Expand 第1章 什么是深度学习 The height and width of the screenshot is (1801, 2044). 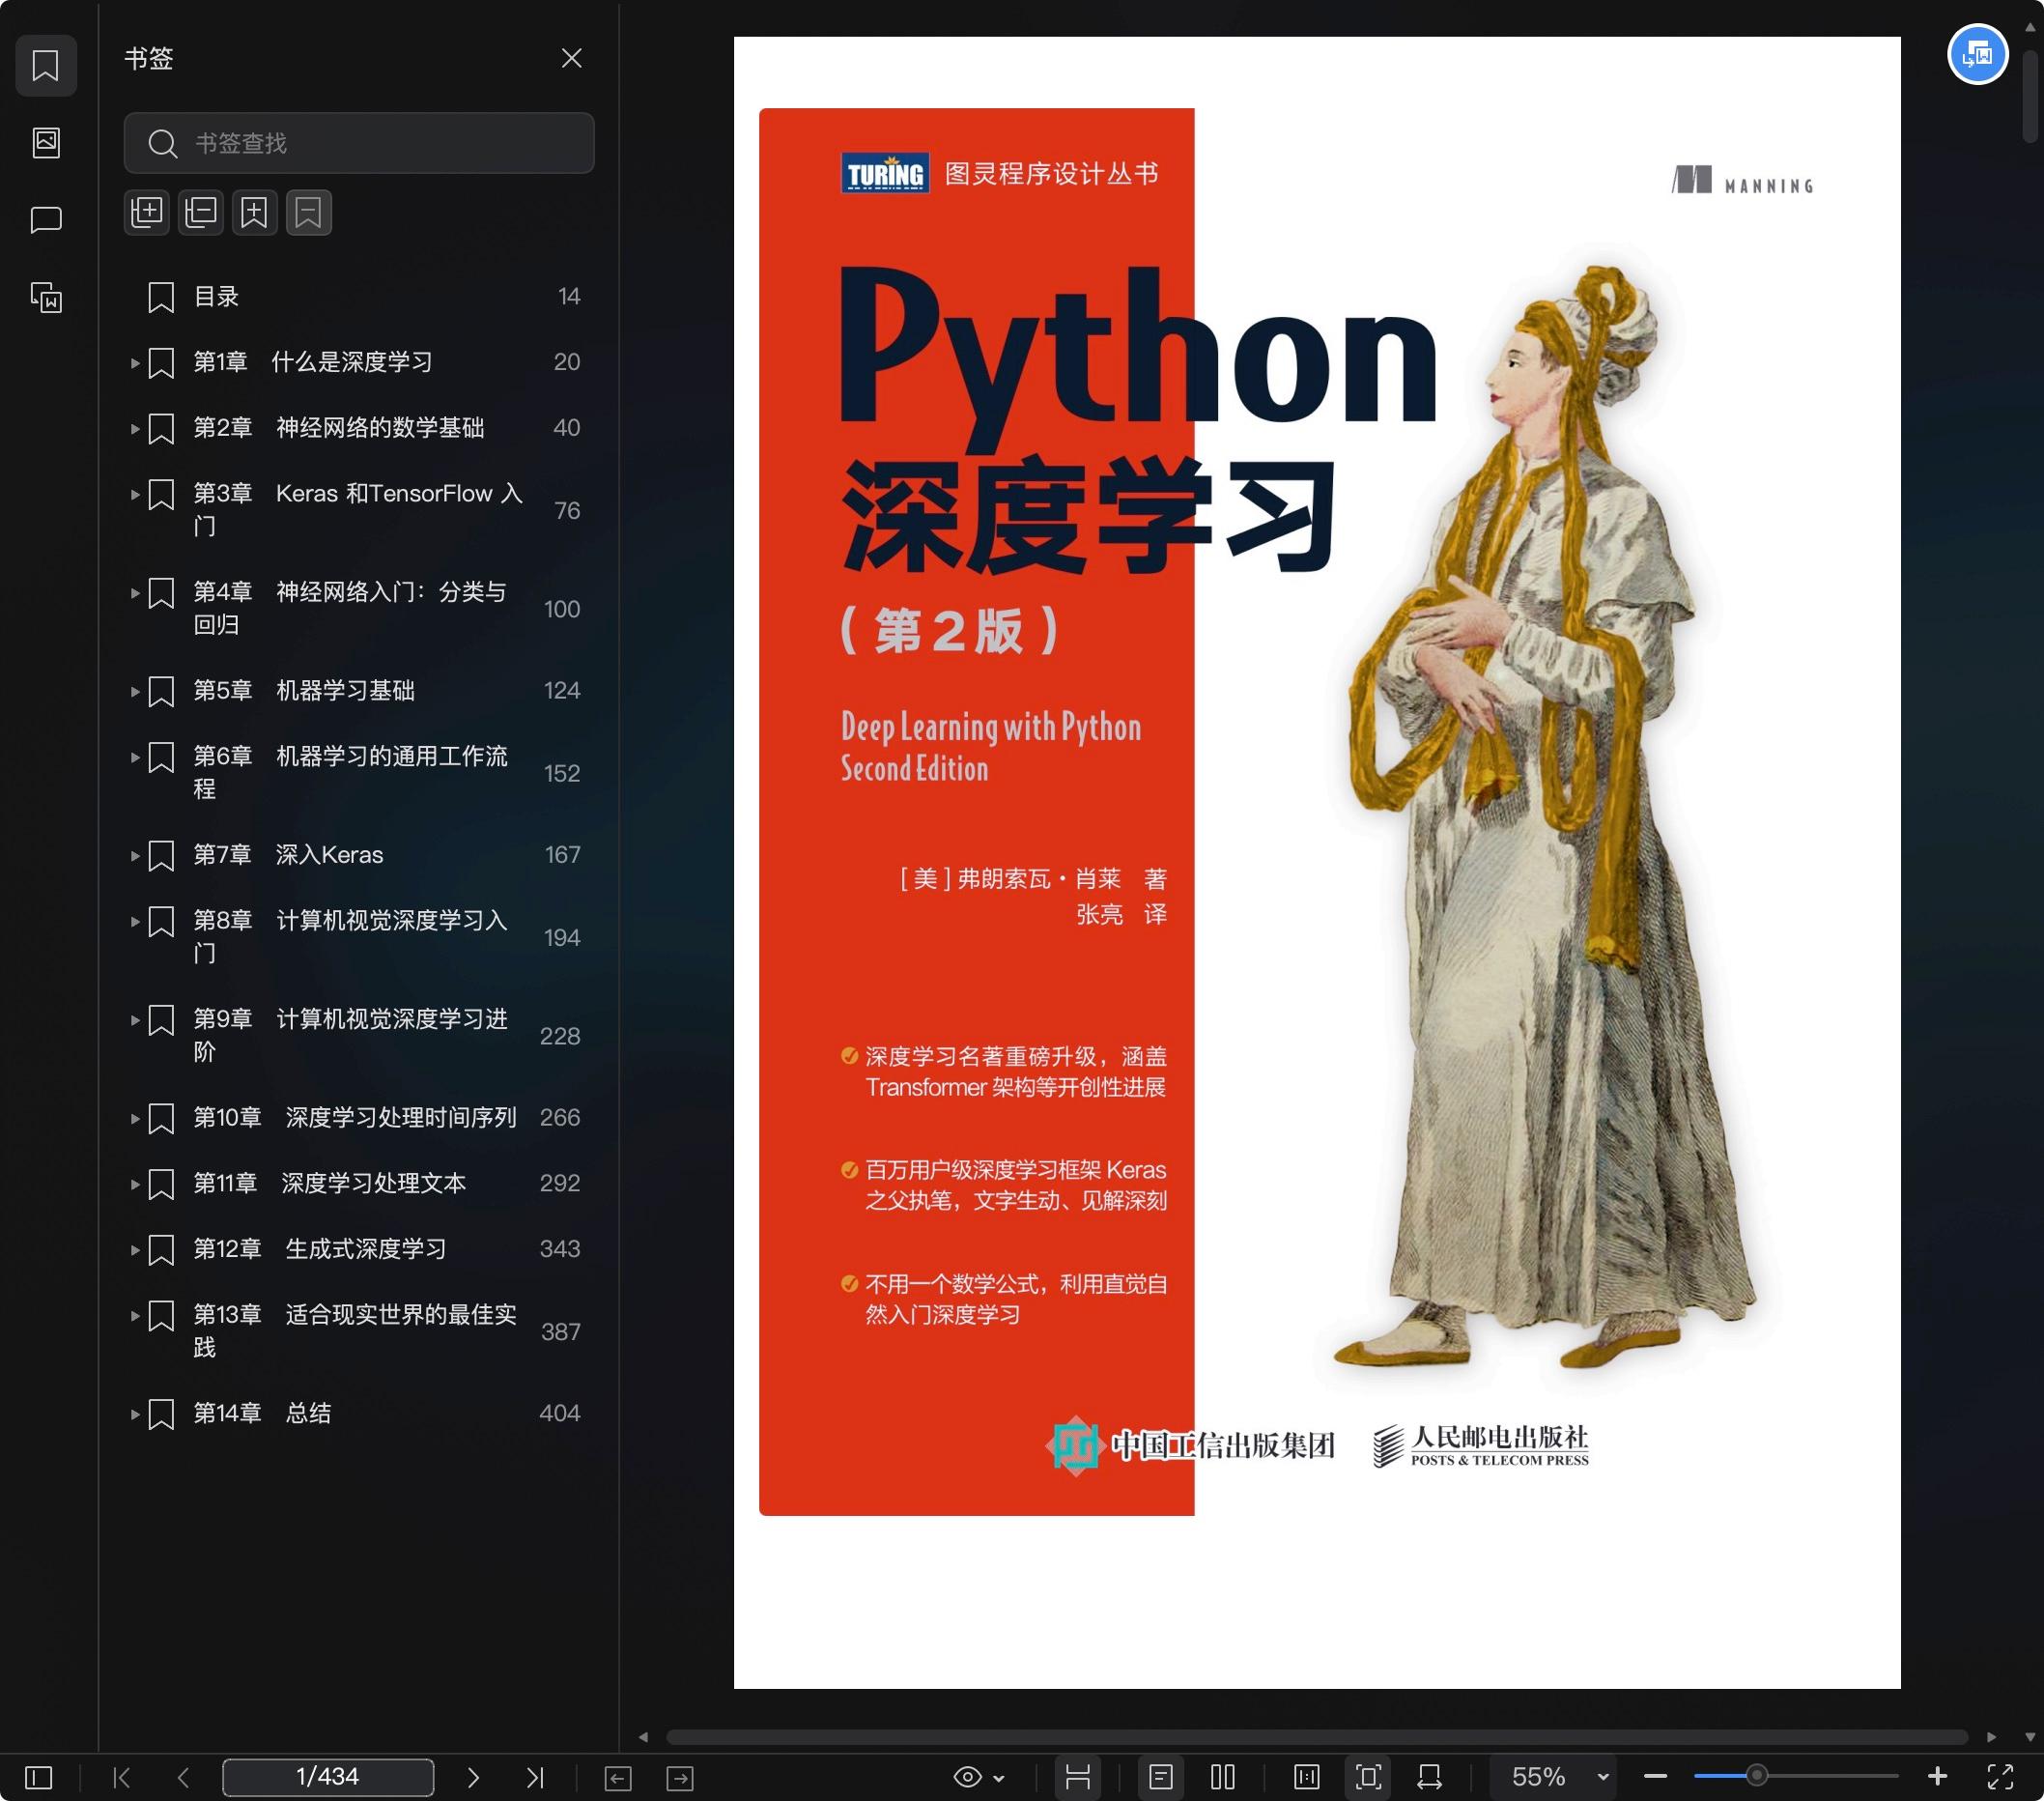[x=135, y=363]
